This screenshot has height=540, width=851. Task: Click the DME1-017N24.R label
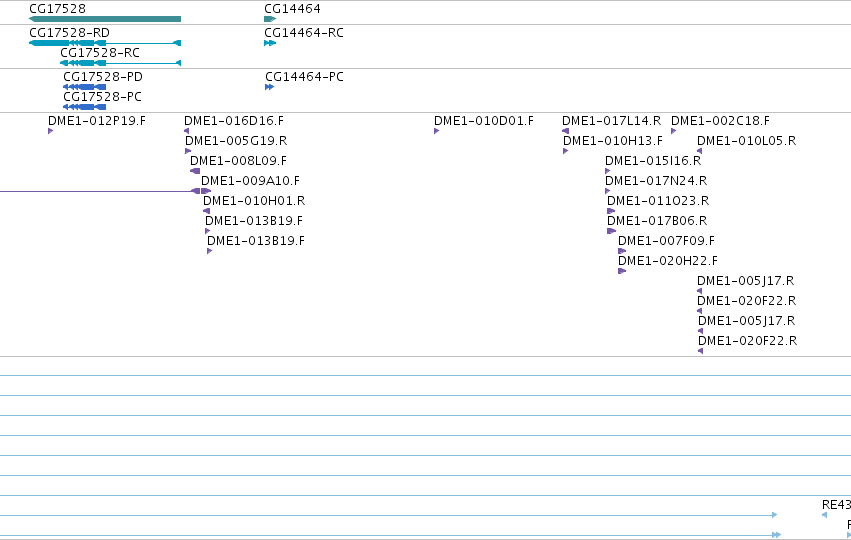point(656,181)
